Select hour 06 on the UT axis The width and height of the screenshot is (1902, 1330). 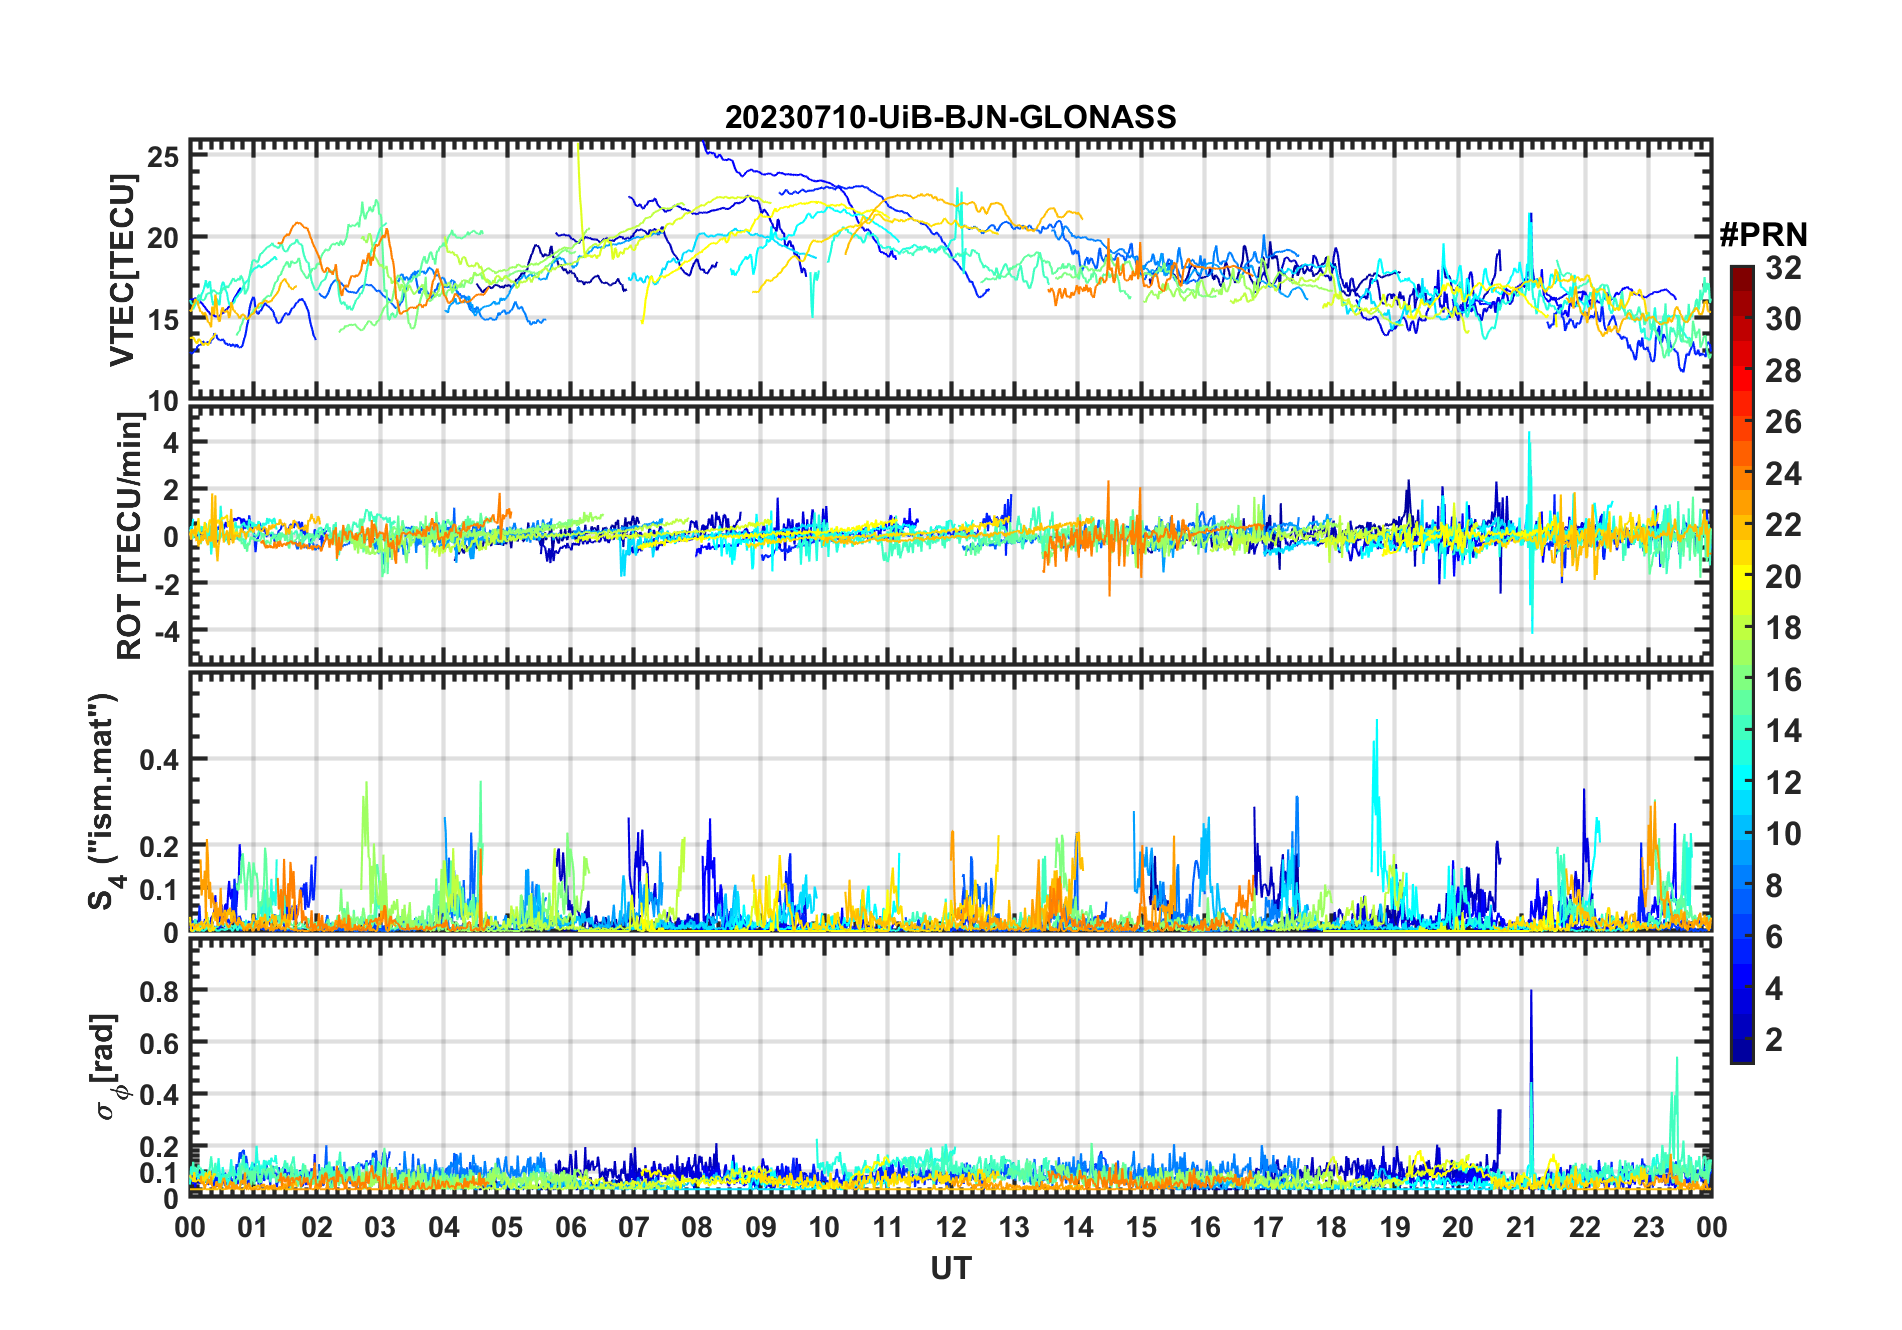coord(570,1227)
